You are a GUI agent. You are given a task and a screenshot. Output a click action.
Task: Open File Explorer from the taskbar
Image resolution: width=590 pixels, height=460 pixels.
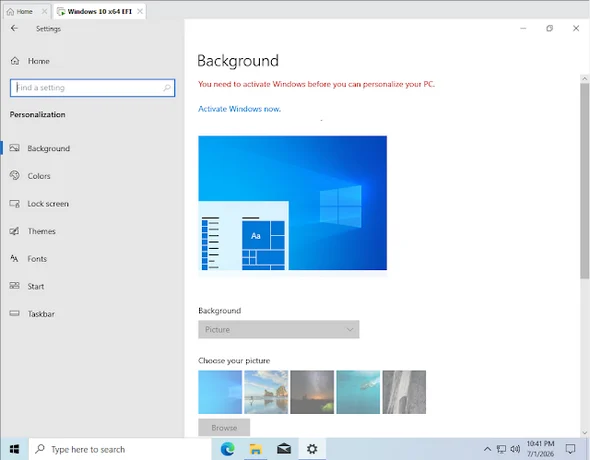(255, 449)
